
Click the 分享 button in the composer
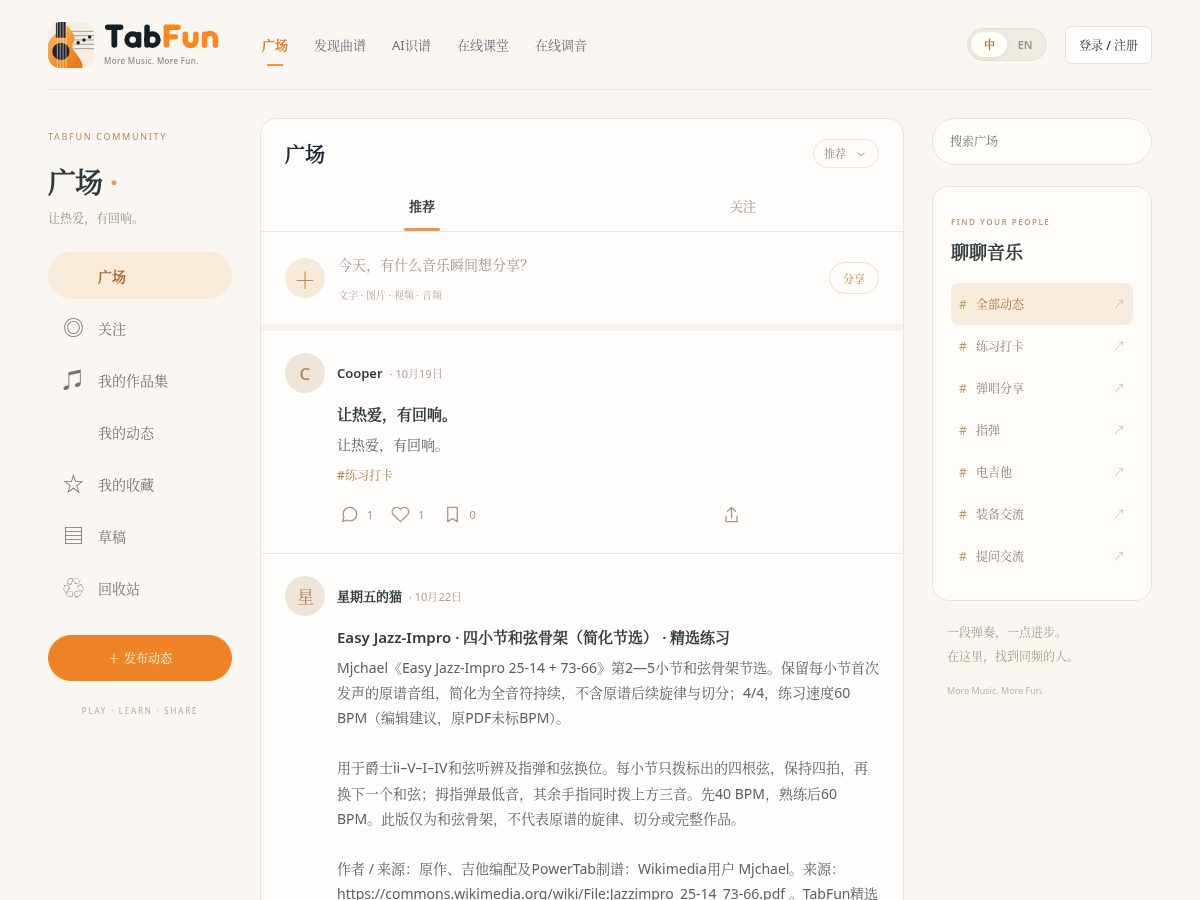click(854, 278)
